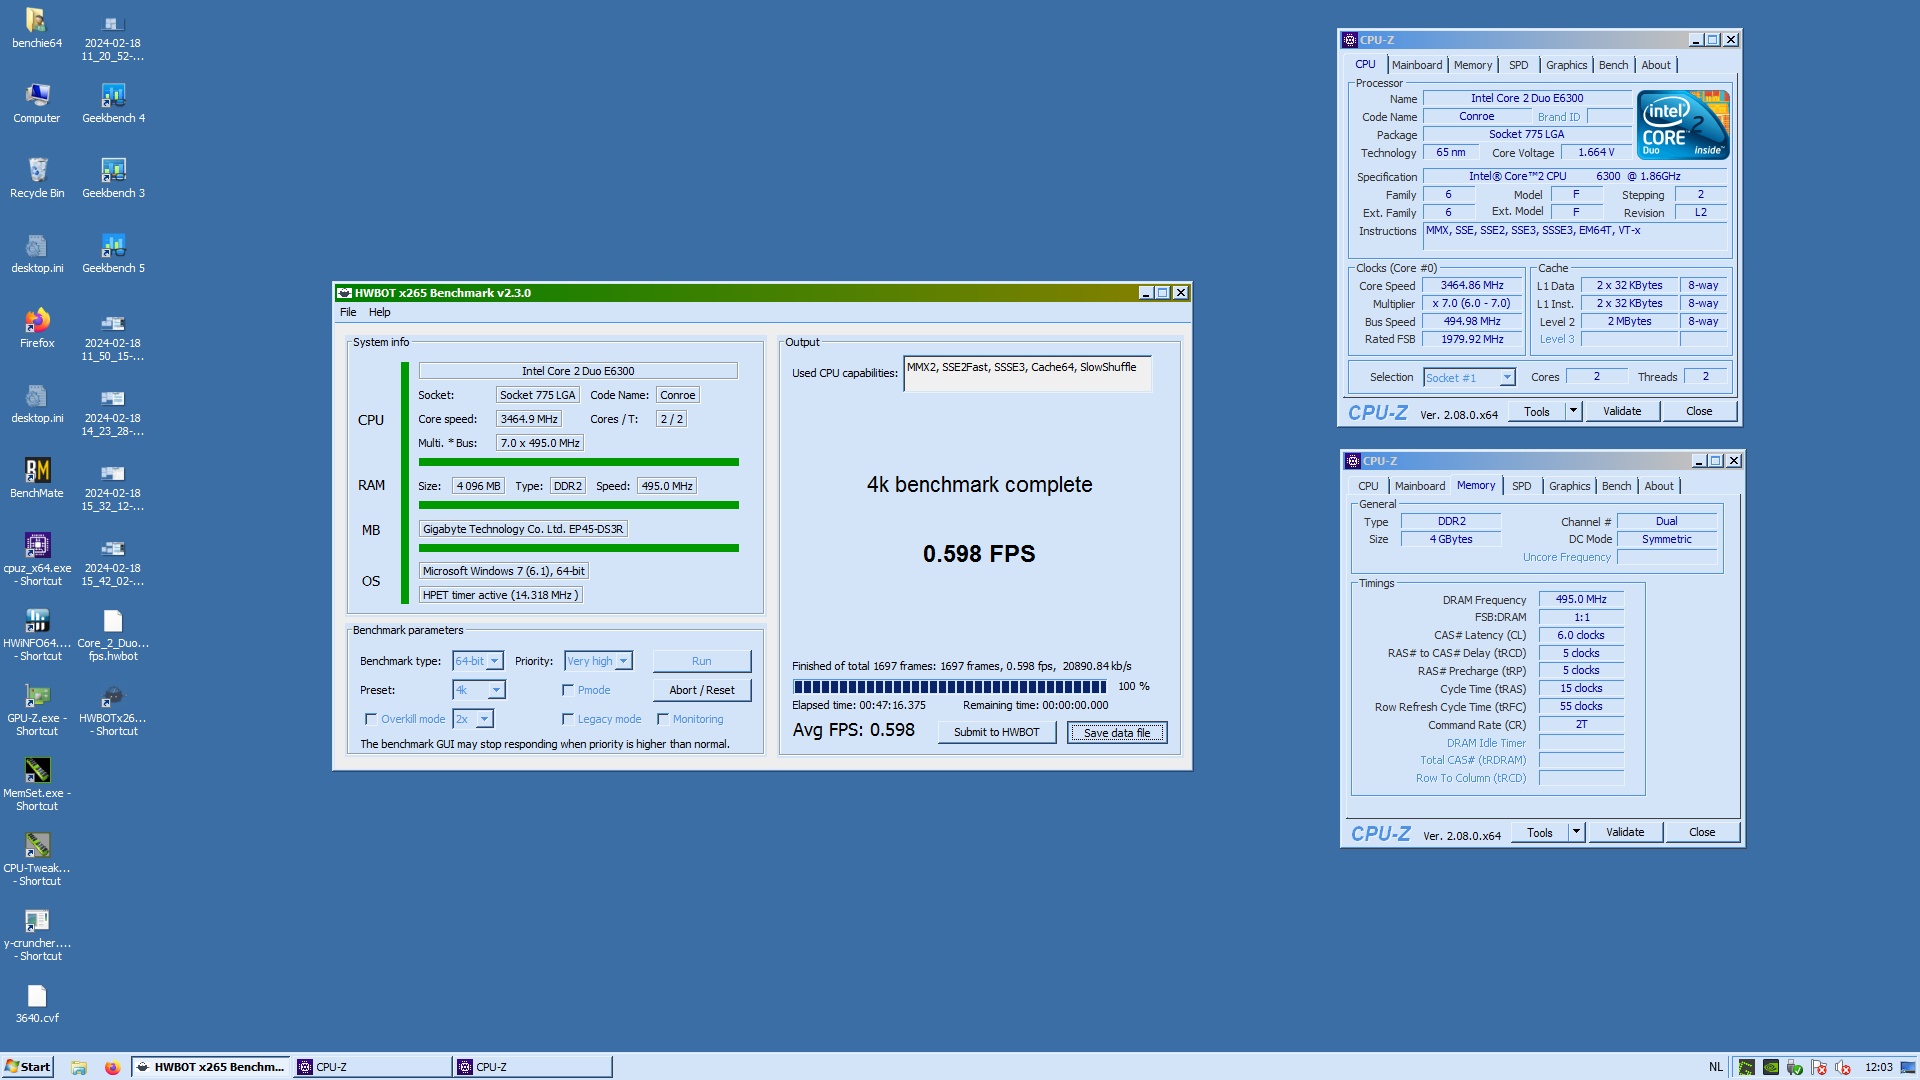Switch to Mainboard tab in CPU-Z CPU window
The width and height of the screenshot is (1920, 1080).
(x=1417, y=65)
